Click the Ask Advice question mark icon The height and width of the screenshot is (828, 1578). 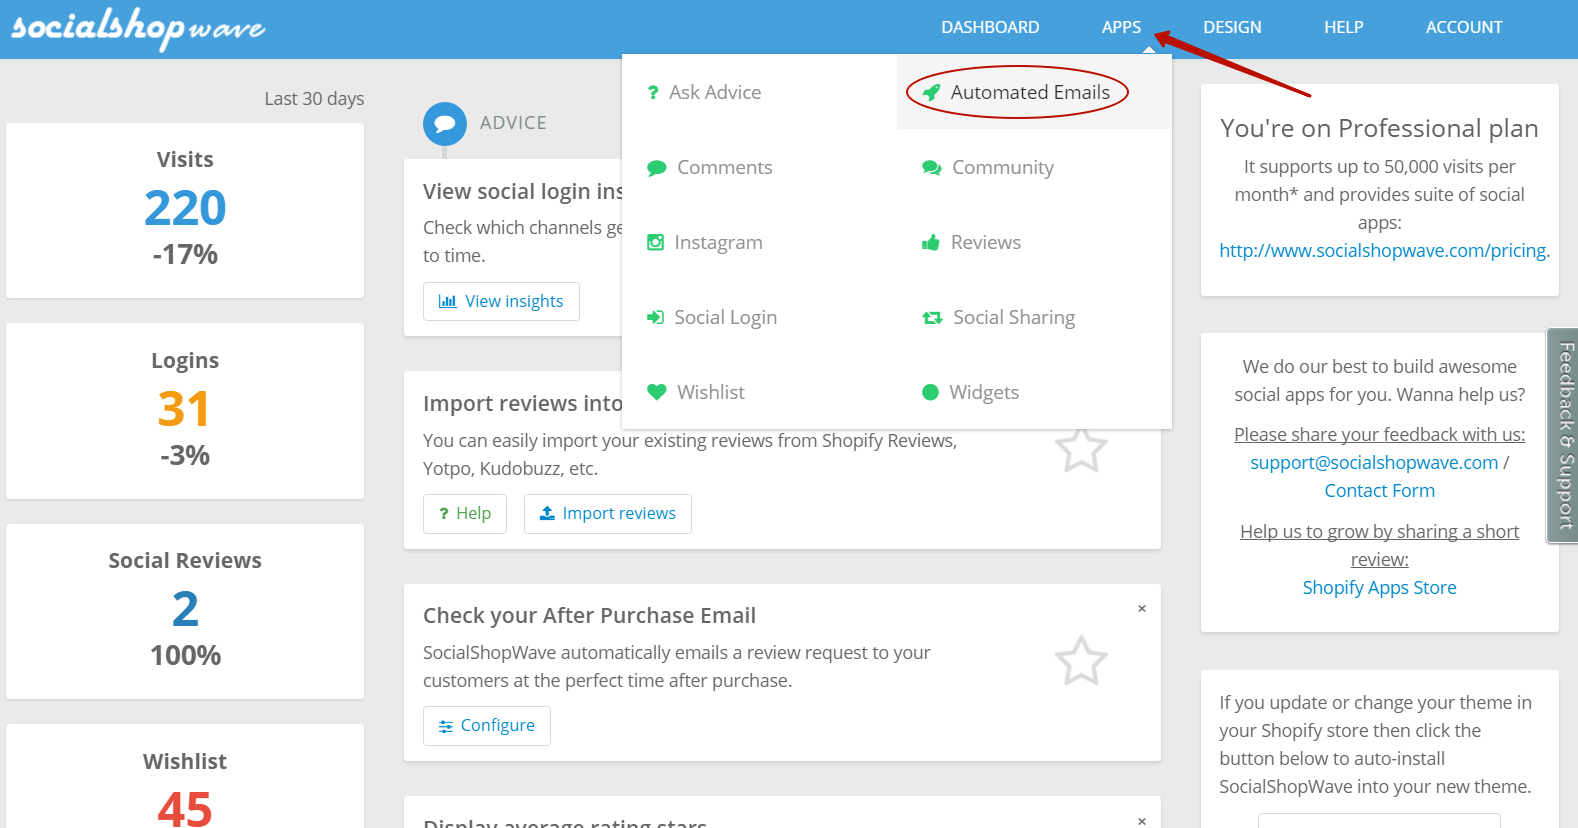[653, 93]
